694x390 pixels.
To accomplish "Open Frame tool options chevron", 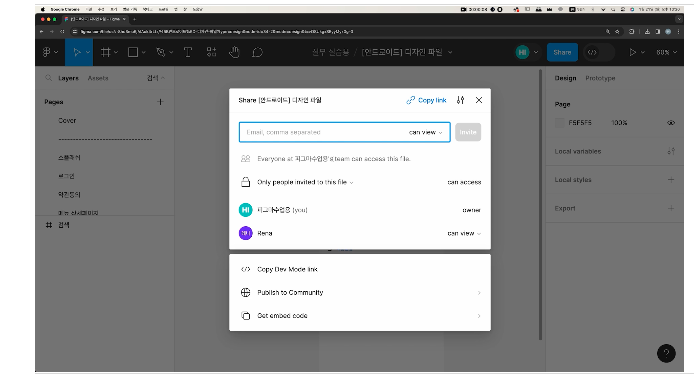I will pos(116,52).
